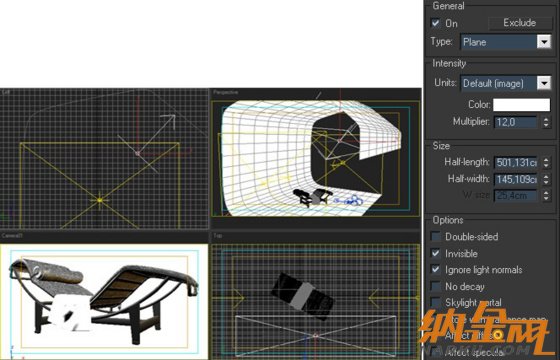
Task: Click the Half-width value field
Action: tap(515, 179)
